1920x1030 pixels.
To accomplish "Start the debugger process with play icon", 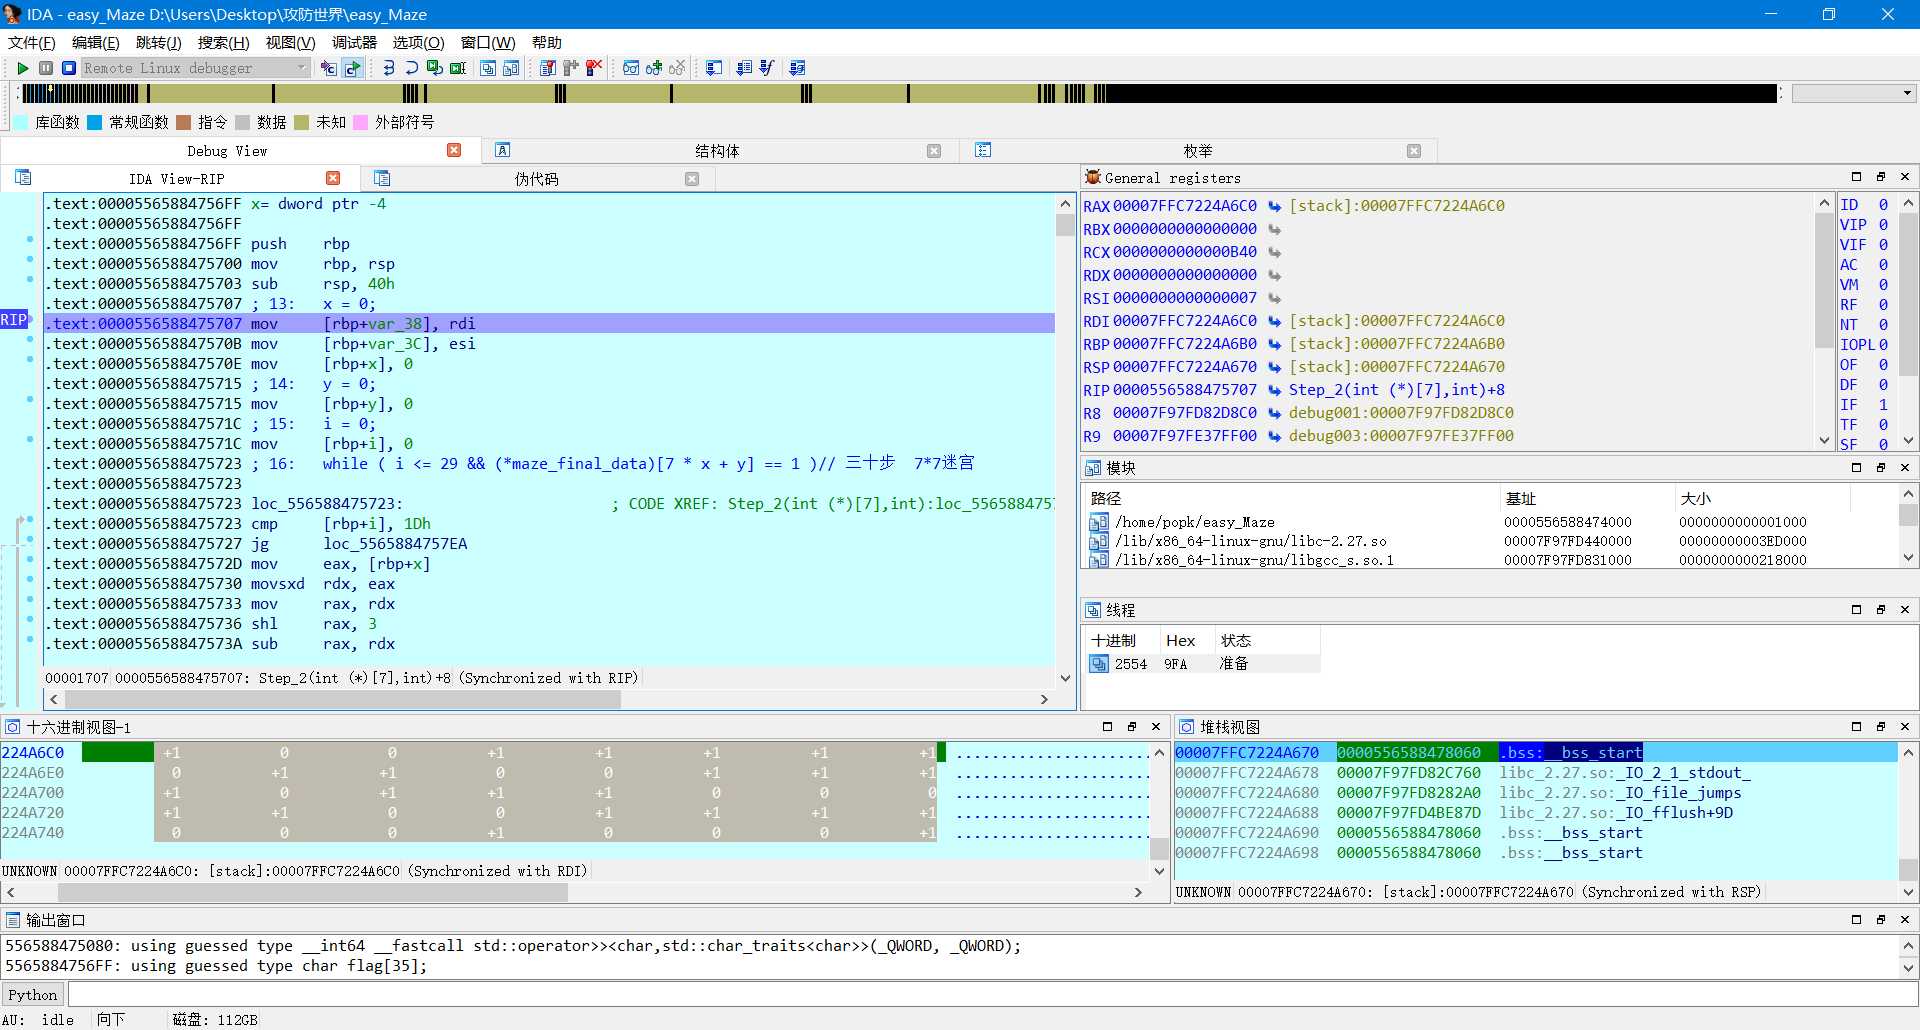I will click(22, 68).
